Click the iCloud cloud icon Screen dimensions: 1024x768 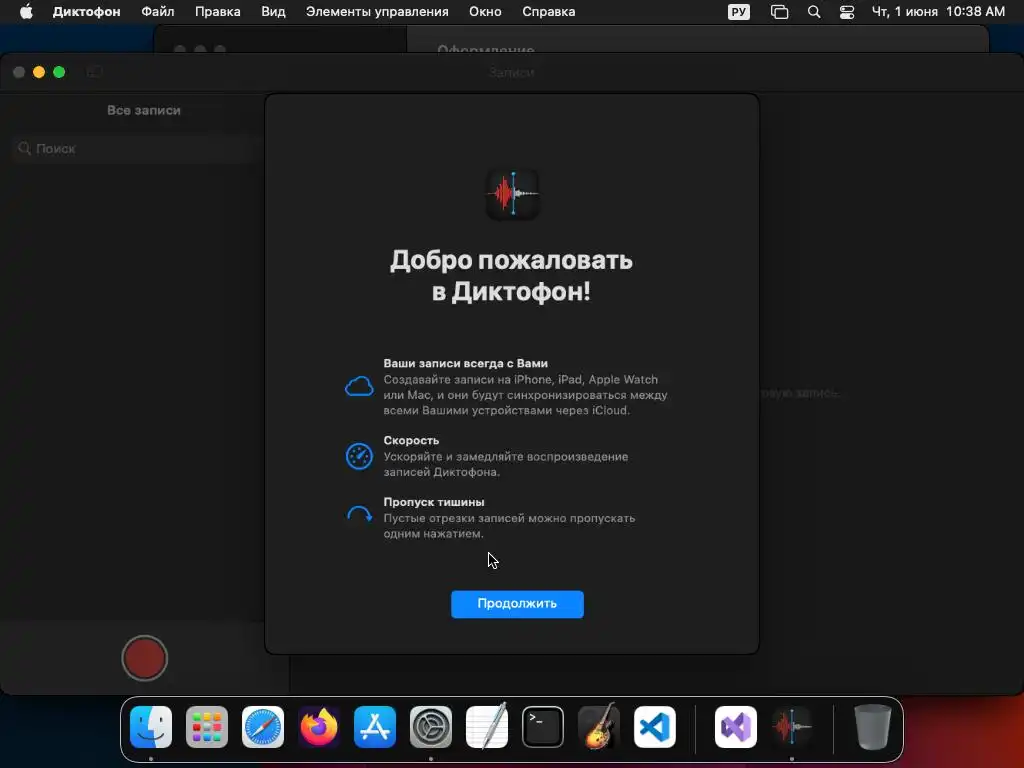[359, 387]
